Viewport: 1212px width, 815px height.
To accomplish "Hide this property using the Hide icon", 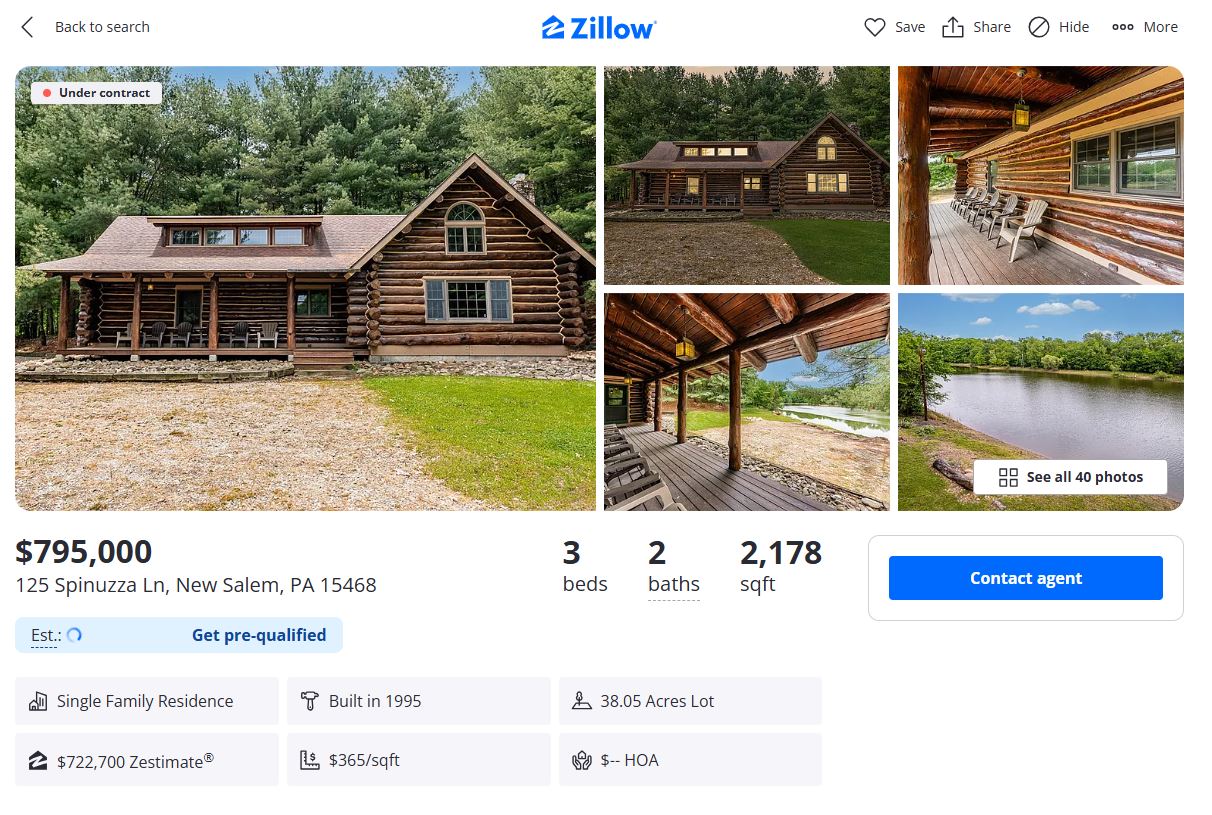I will pos(1038,27).
